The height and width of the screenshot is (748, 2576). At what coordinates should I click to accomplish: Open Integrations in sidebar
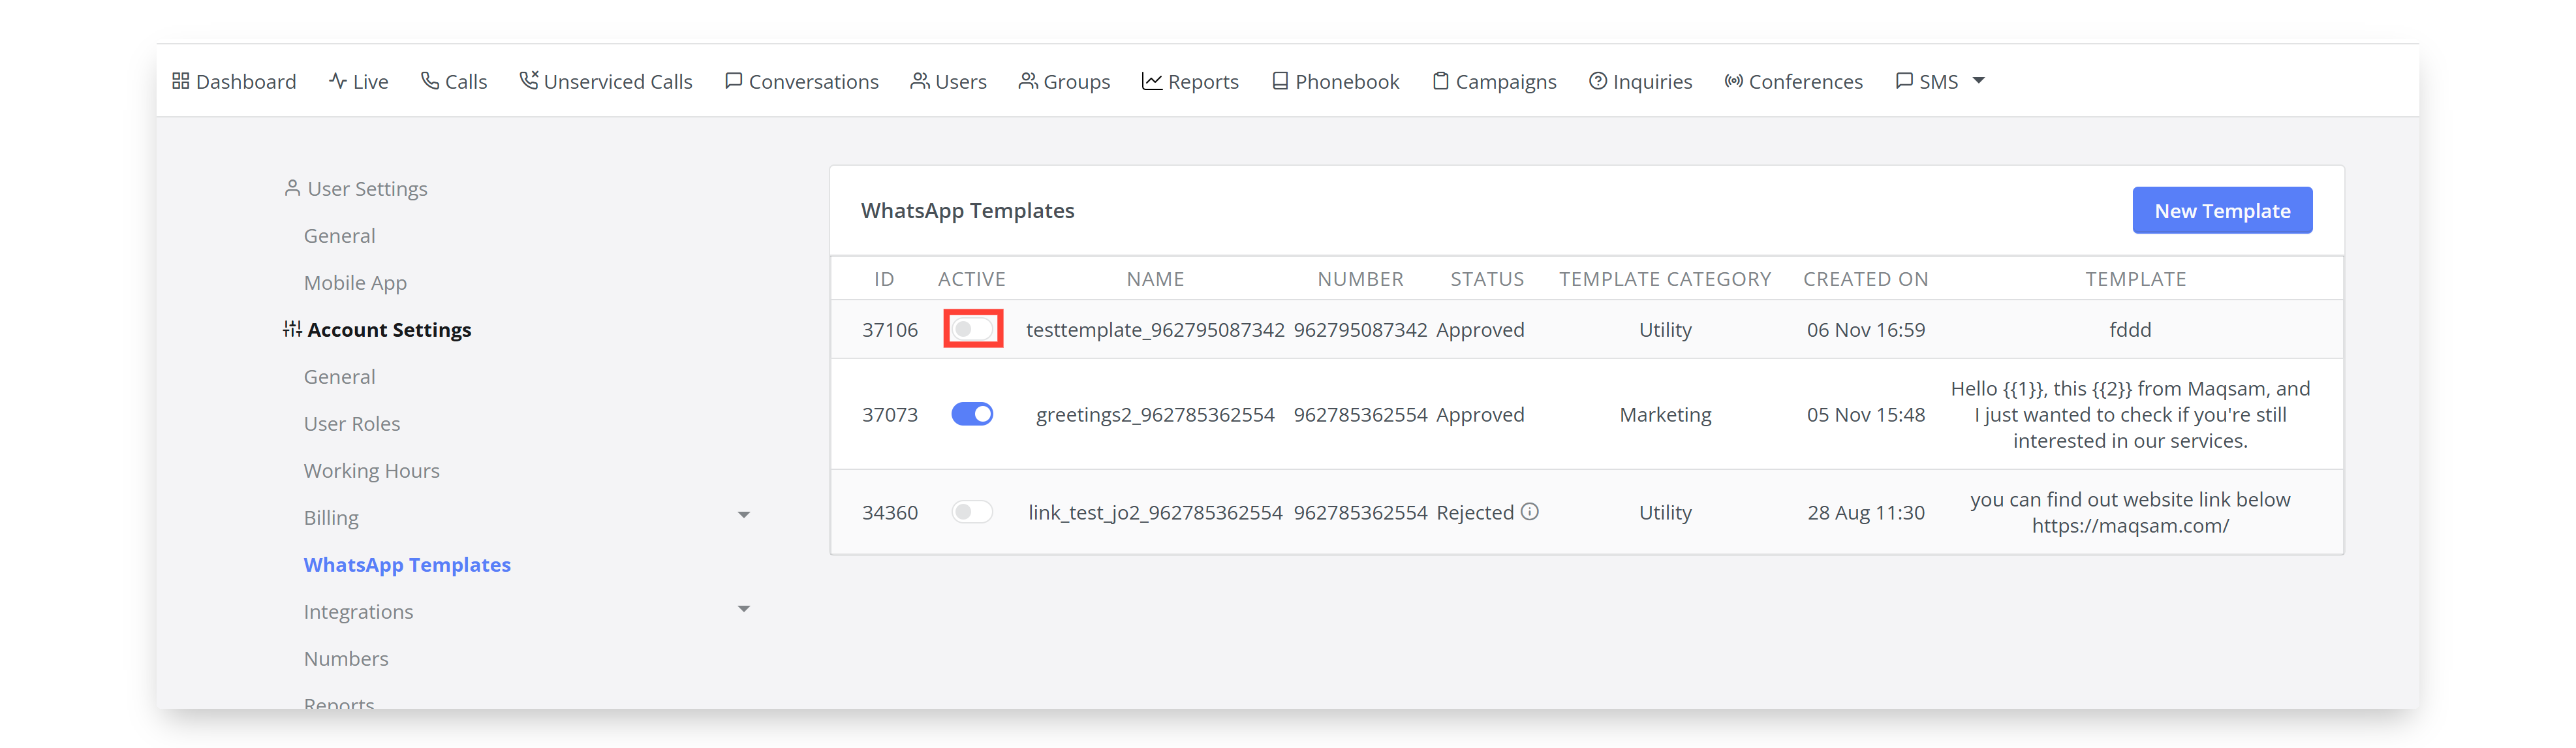click(x=358, y=612)
